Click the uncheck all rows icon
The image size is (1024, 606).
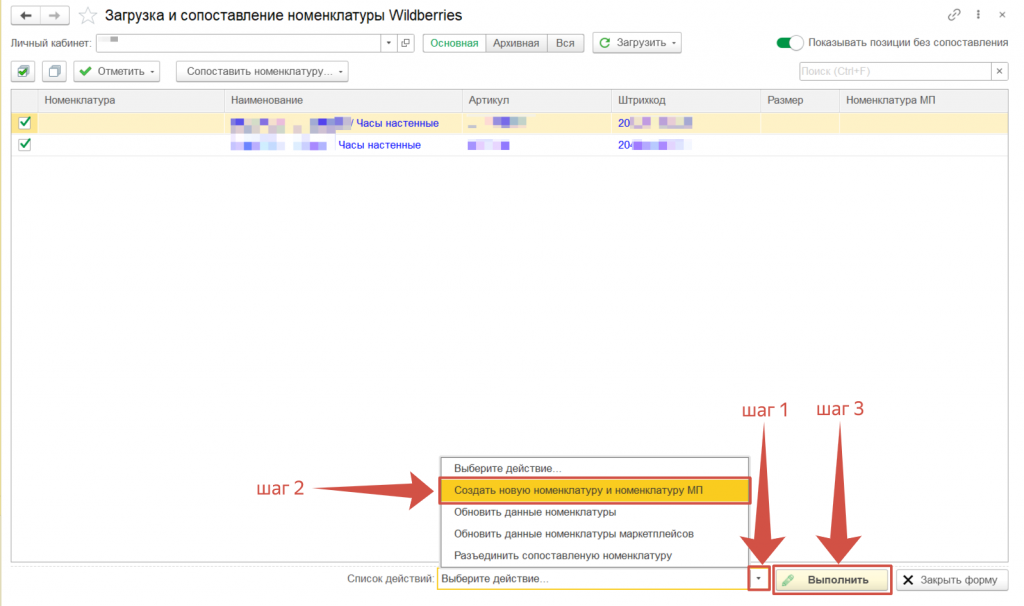pos(54,71)
